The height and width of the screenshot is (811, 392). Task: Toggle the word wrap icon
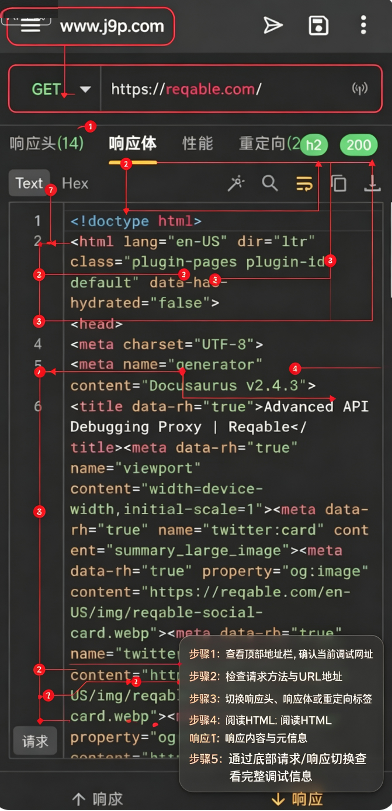(304, 183)
